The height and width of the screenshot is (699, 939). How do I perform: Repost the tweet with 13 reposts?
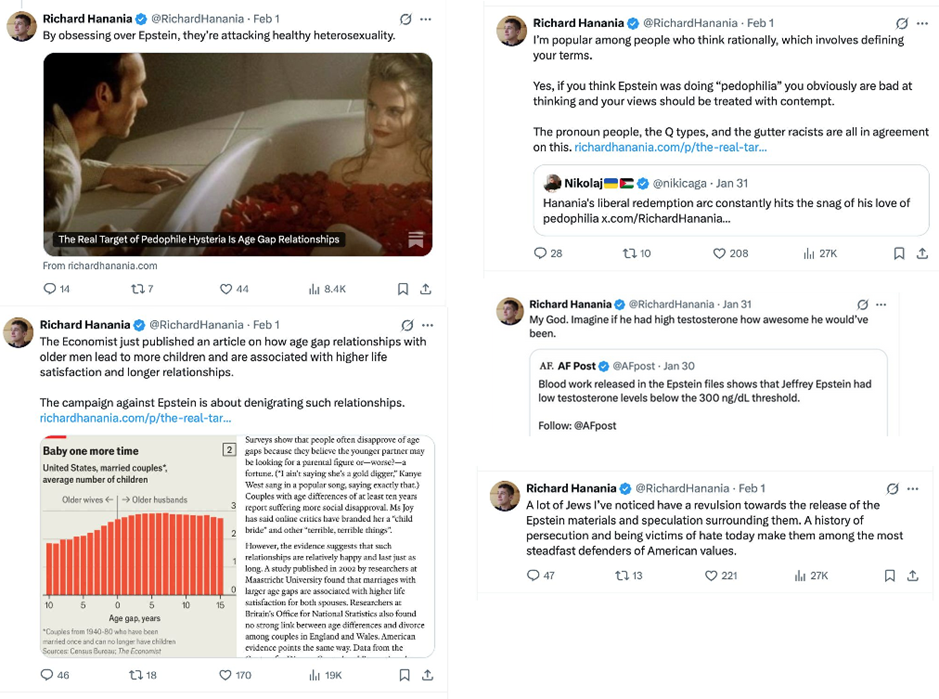pos(621,575)
